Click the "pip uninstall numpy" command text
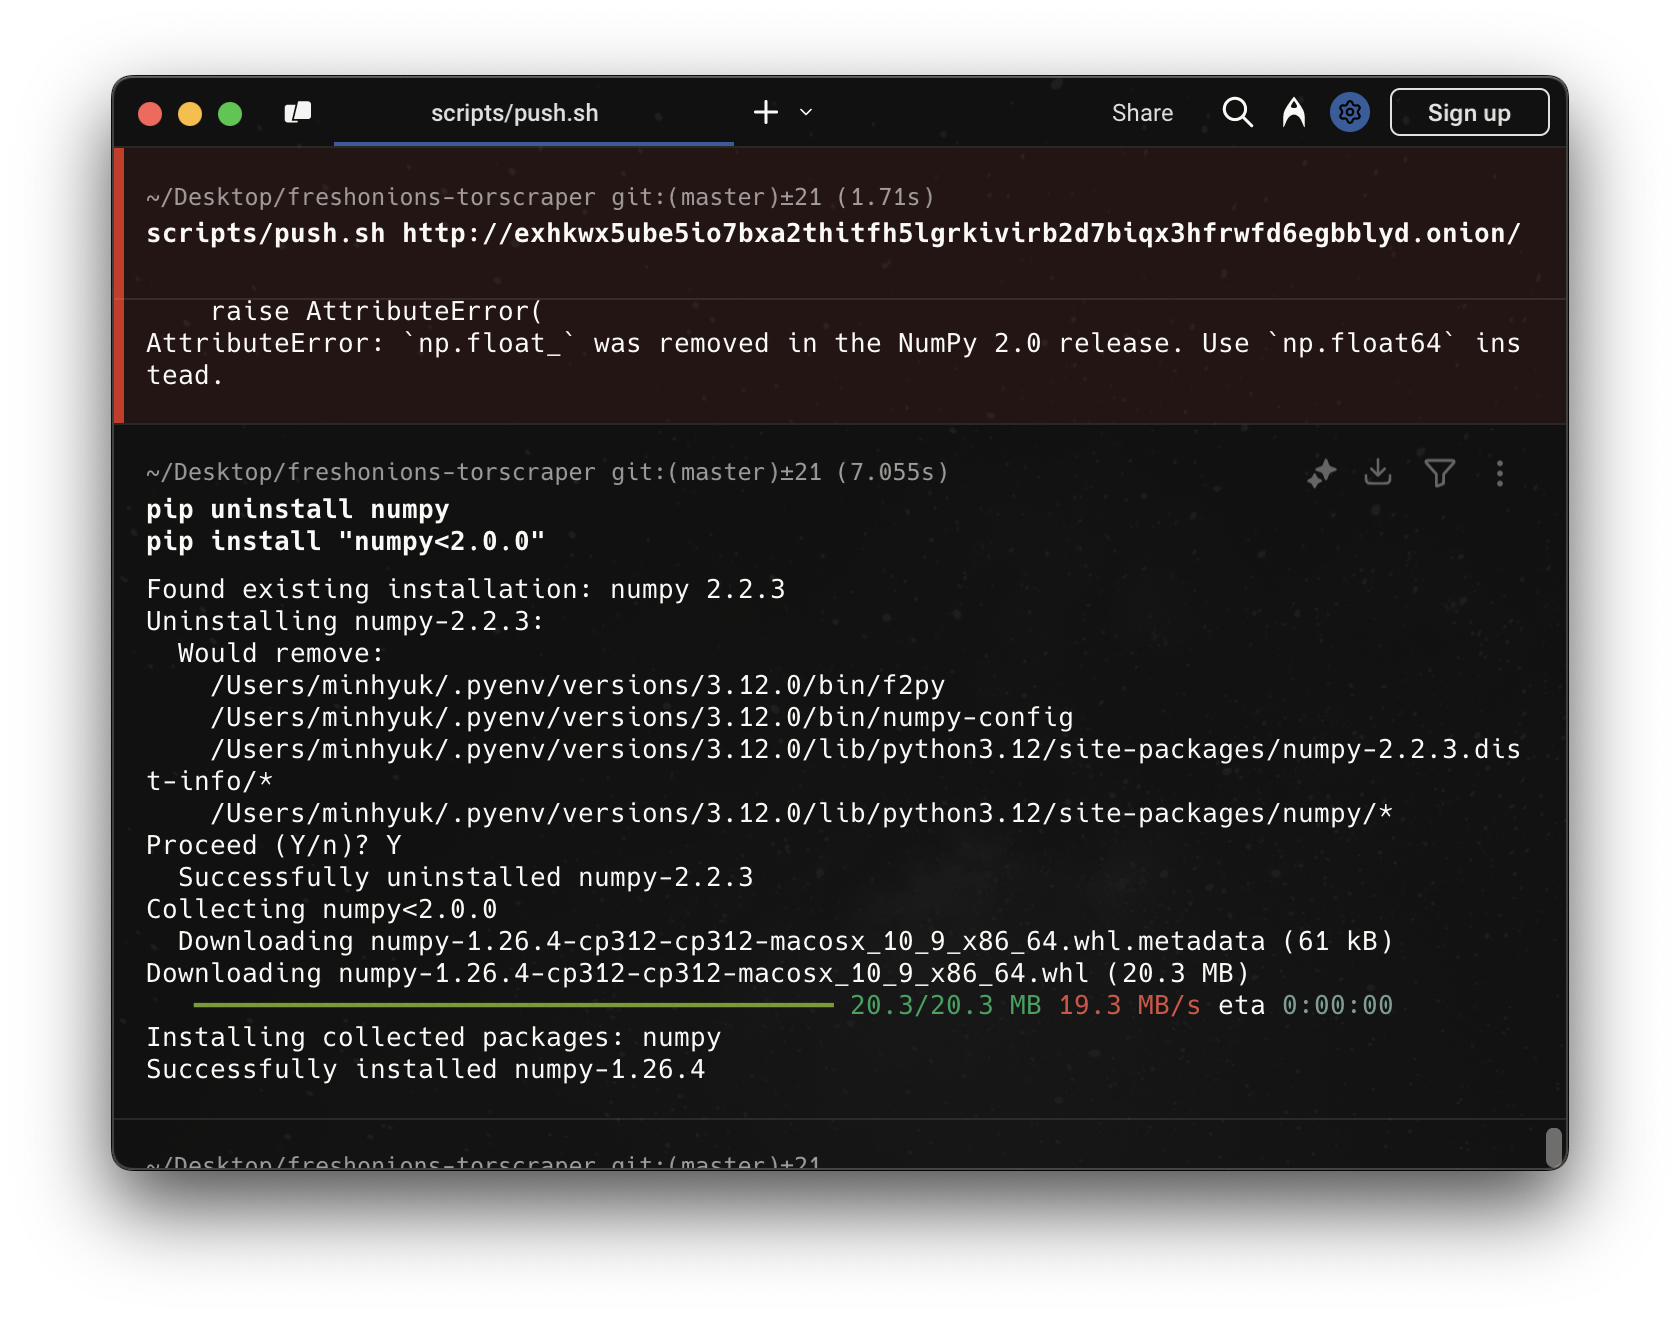Viewport: 1680px width, 1318px height. click(297, 509)
